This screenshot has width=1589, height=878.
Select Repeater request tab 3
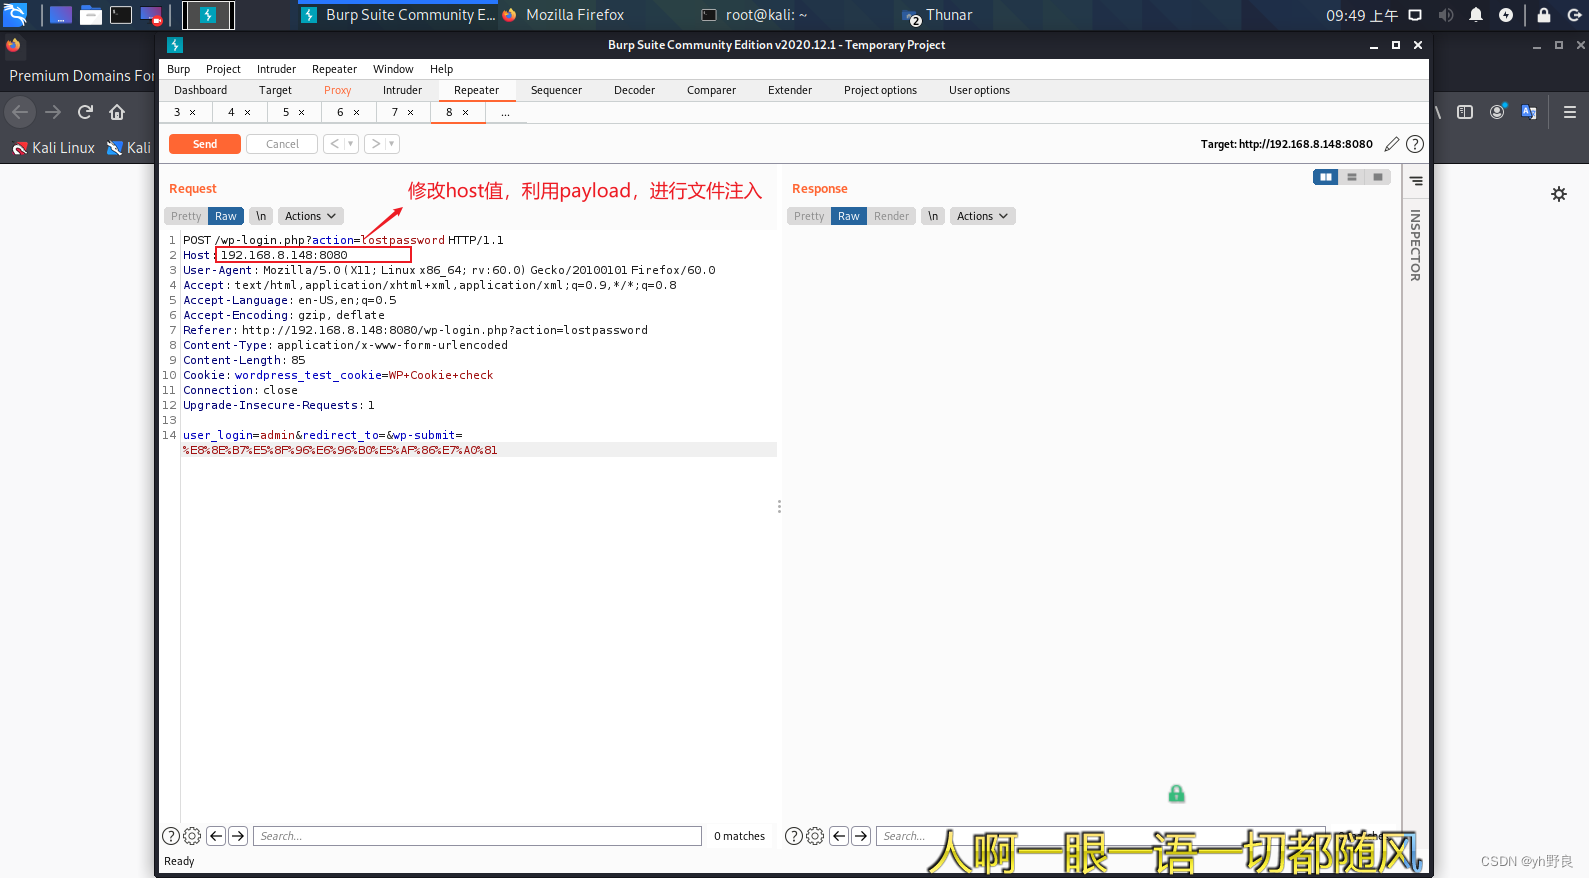tap(177, 112)
